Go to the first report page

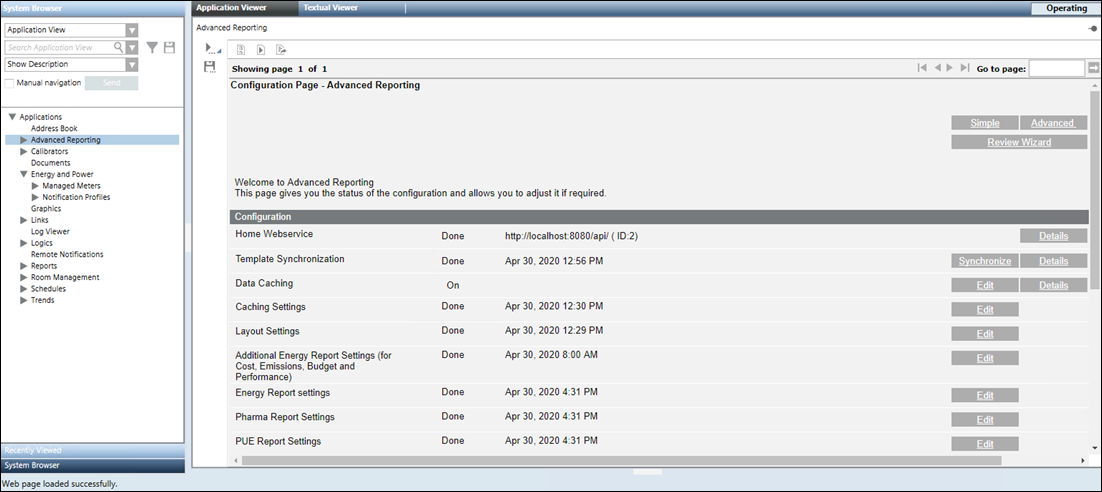(x=921, y=68)
